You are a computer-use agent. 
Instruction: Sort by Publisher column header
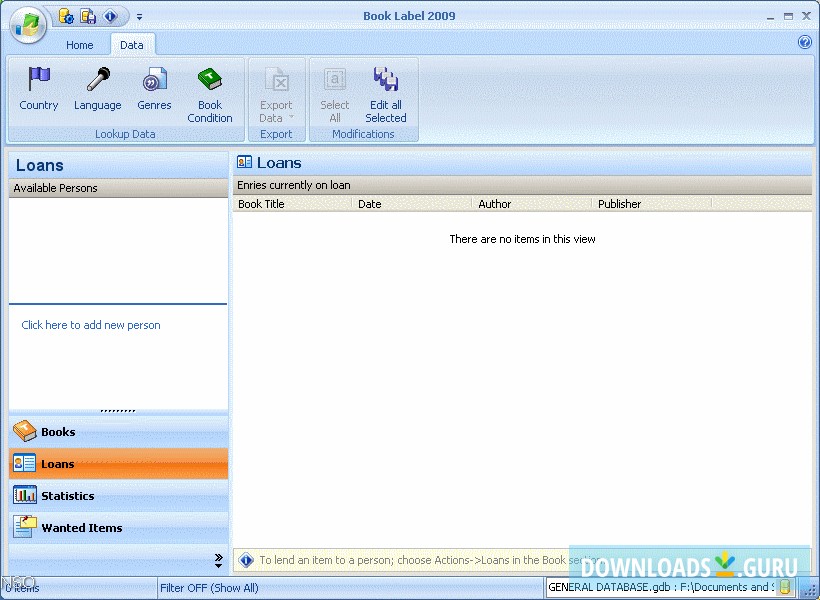652,204
